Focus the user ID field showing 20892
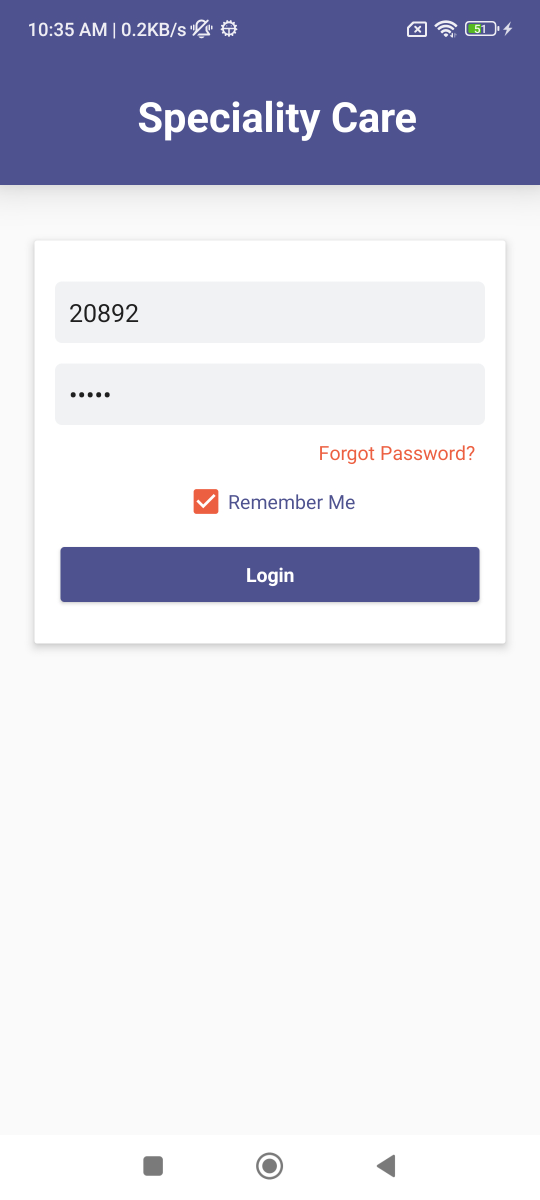 [x=270, y=312]
